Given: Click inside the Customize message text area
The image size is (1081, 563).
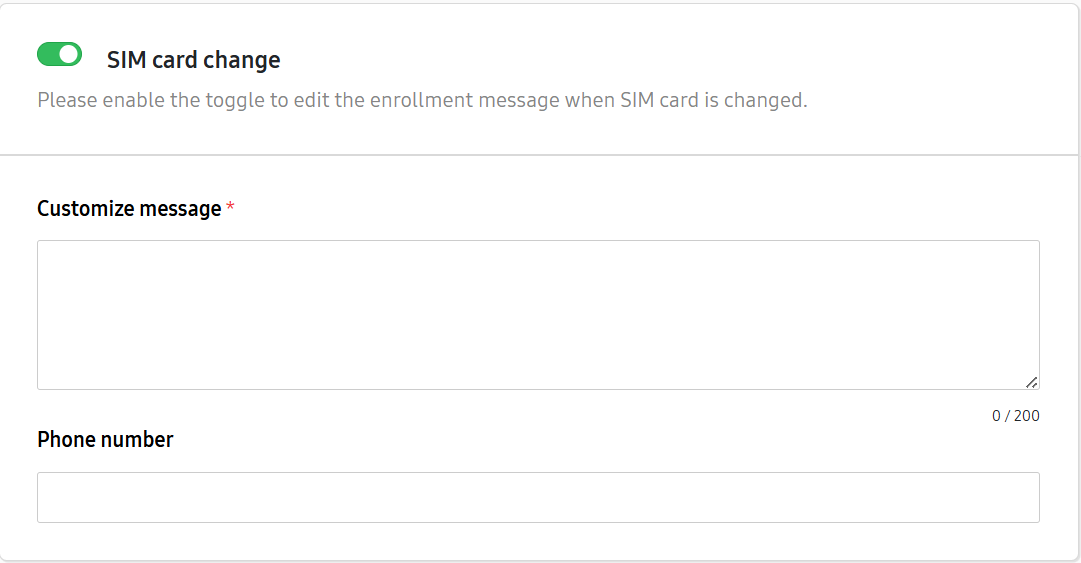Looking at the screenshot, I should pyautogui.click(x=538, y=314).
